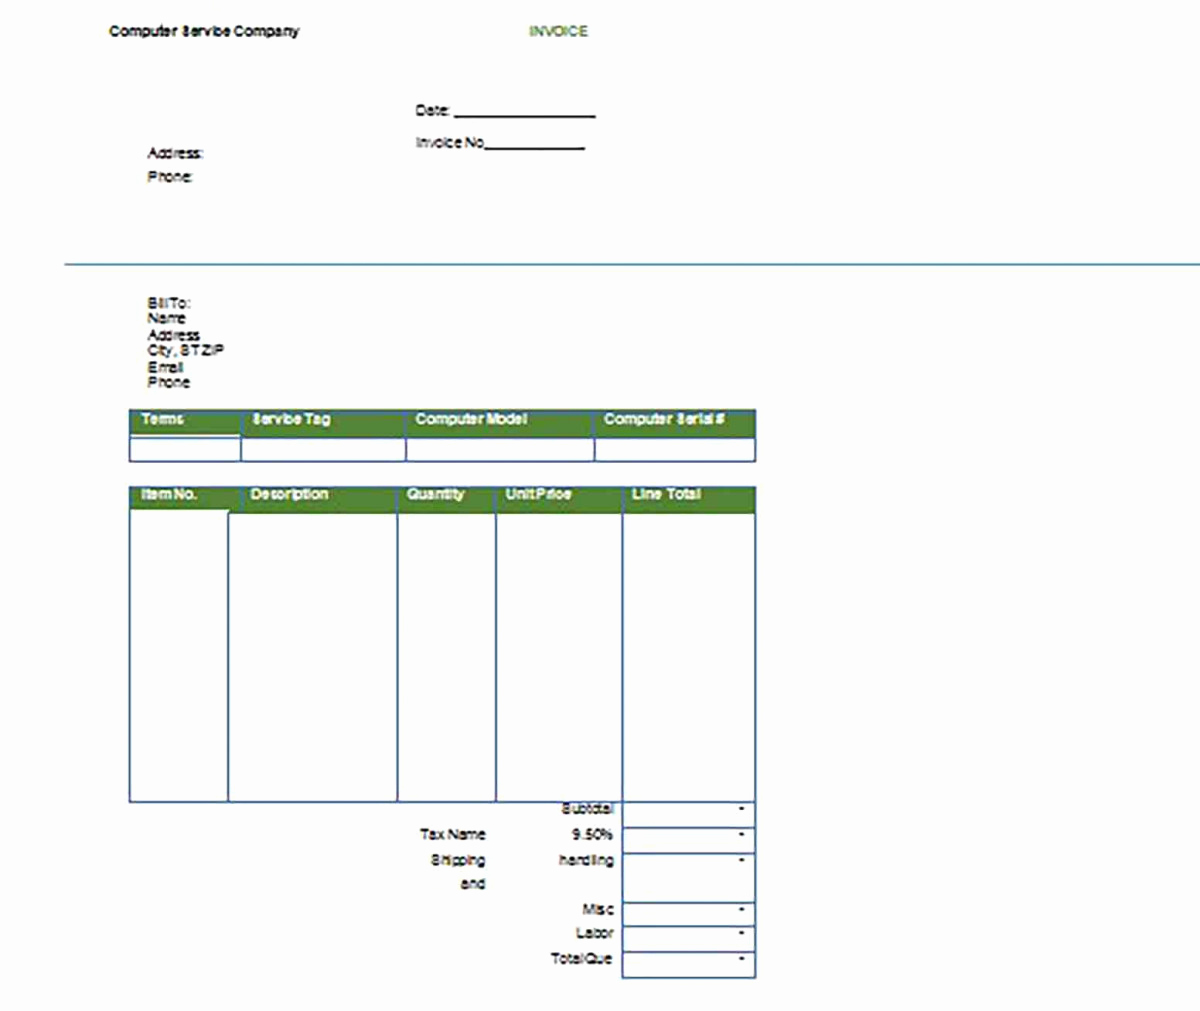The width and height of the screenshot is (1200, 1011).
Task: Click the company Address label
Action: [x=175, y=153]
